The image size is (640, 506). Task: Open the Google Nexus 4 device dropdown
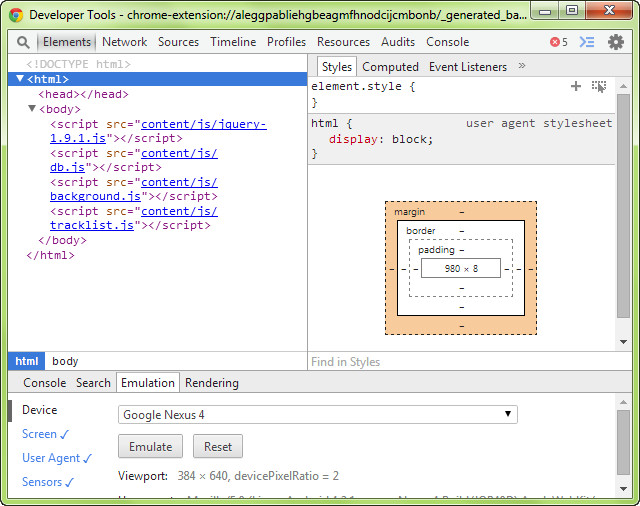coord(318,415)
